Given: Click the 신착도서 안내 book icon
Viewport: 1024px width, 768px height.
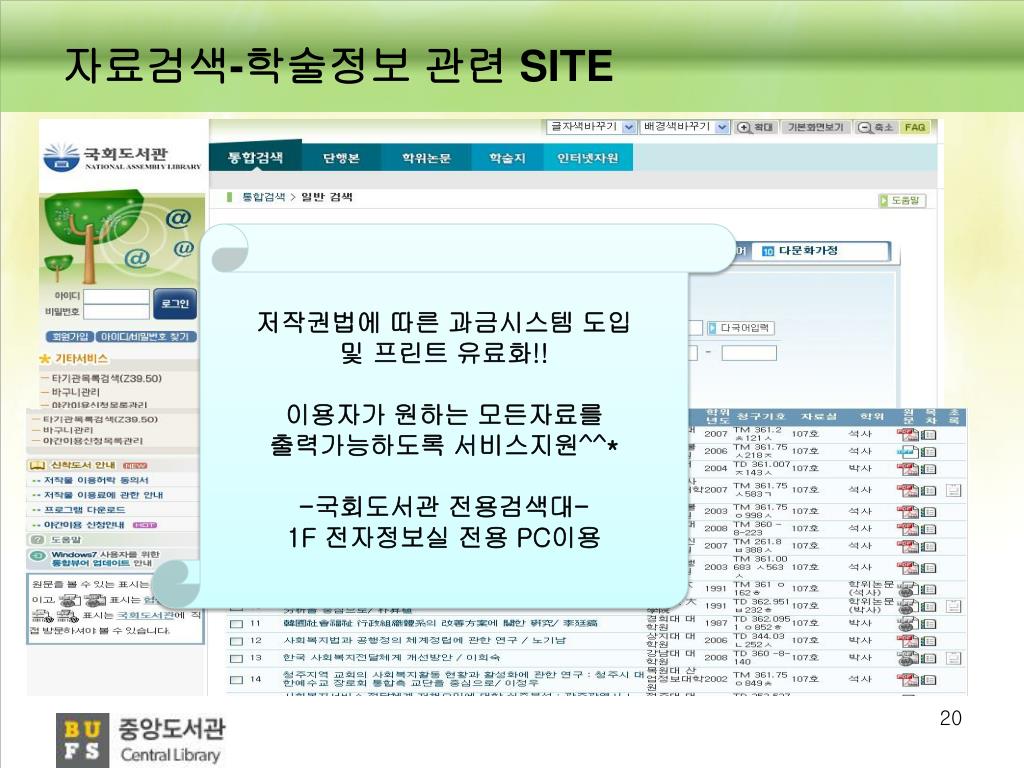Looking at the screenshot, I should tap(37, 465).
